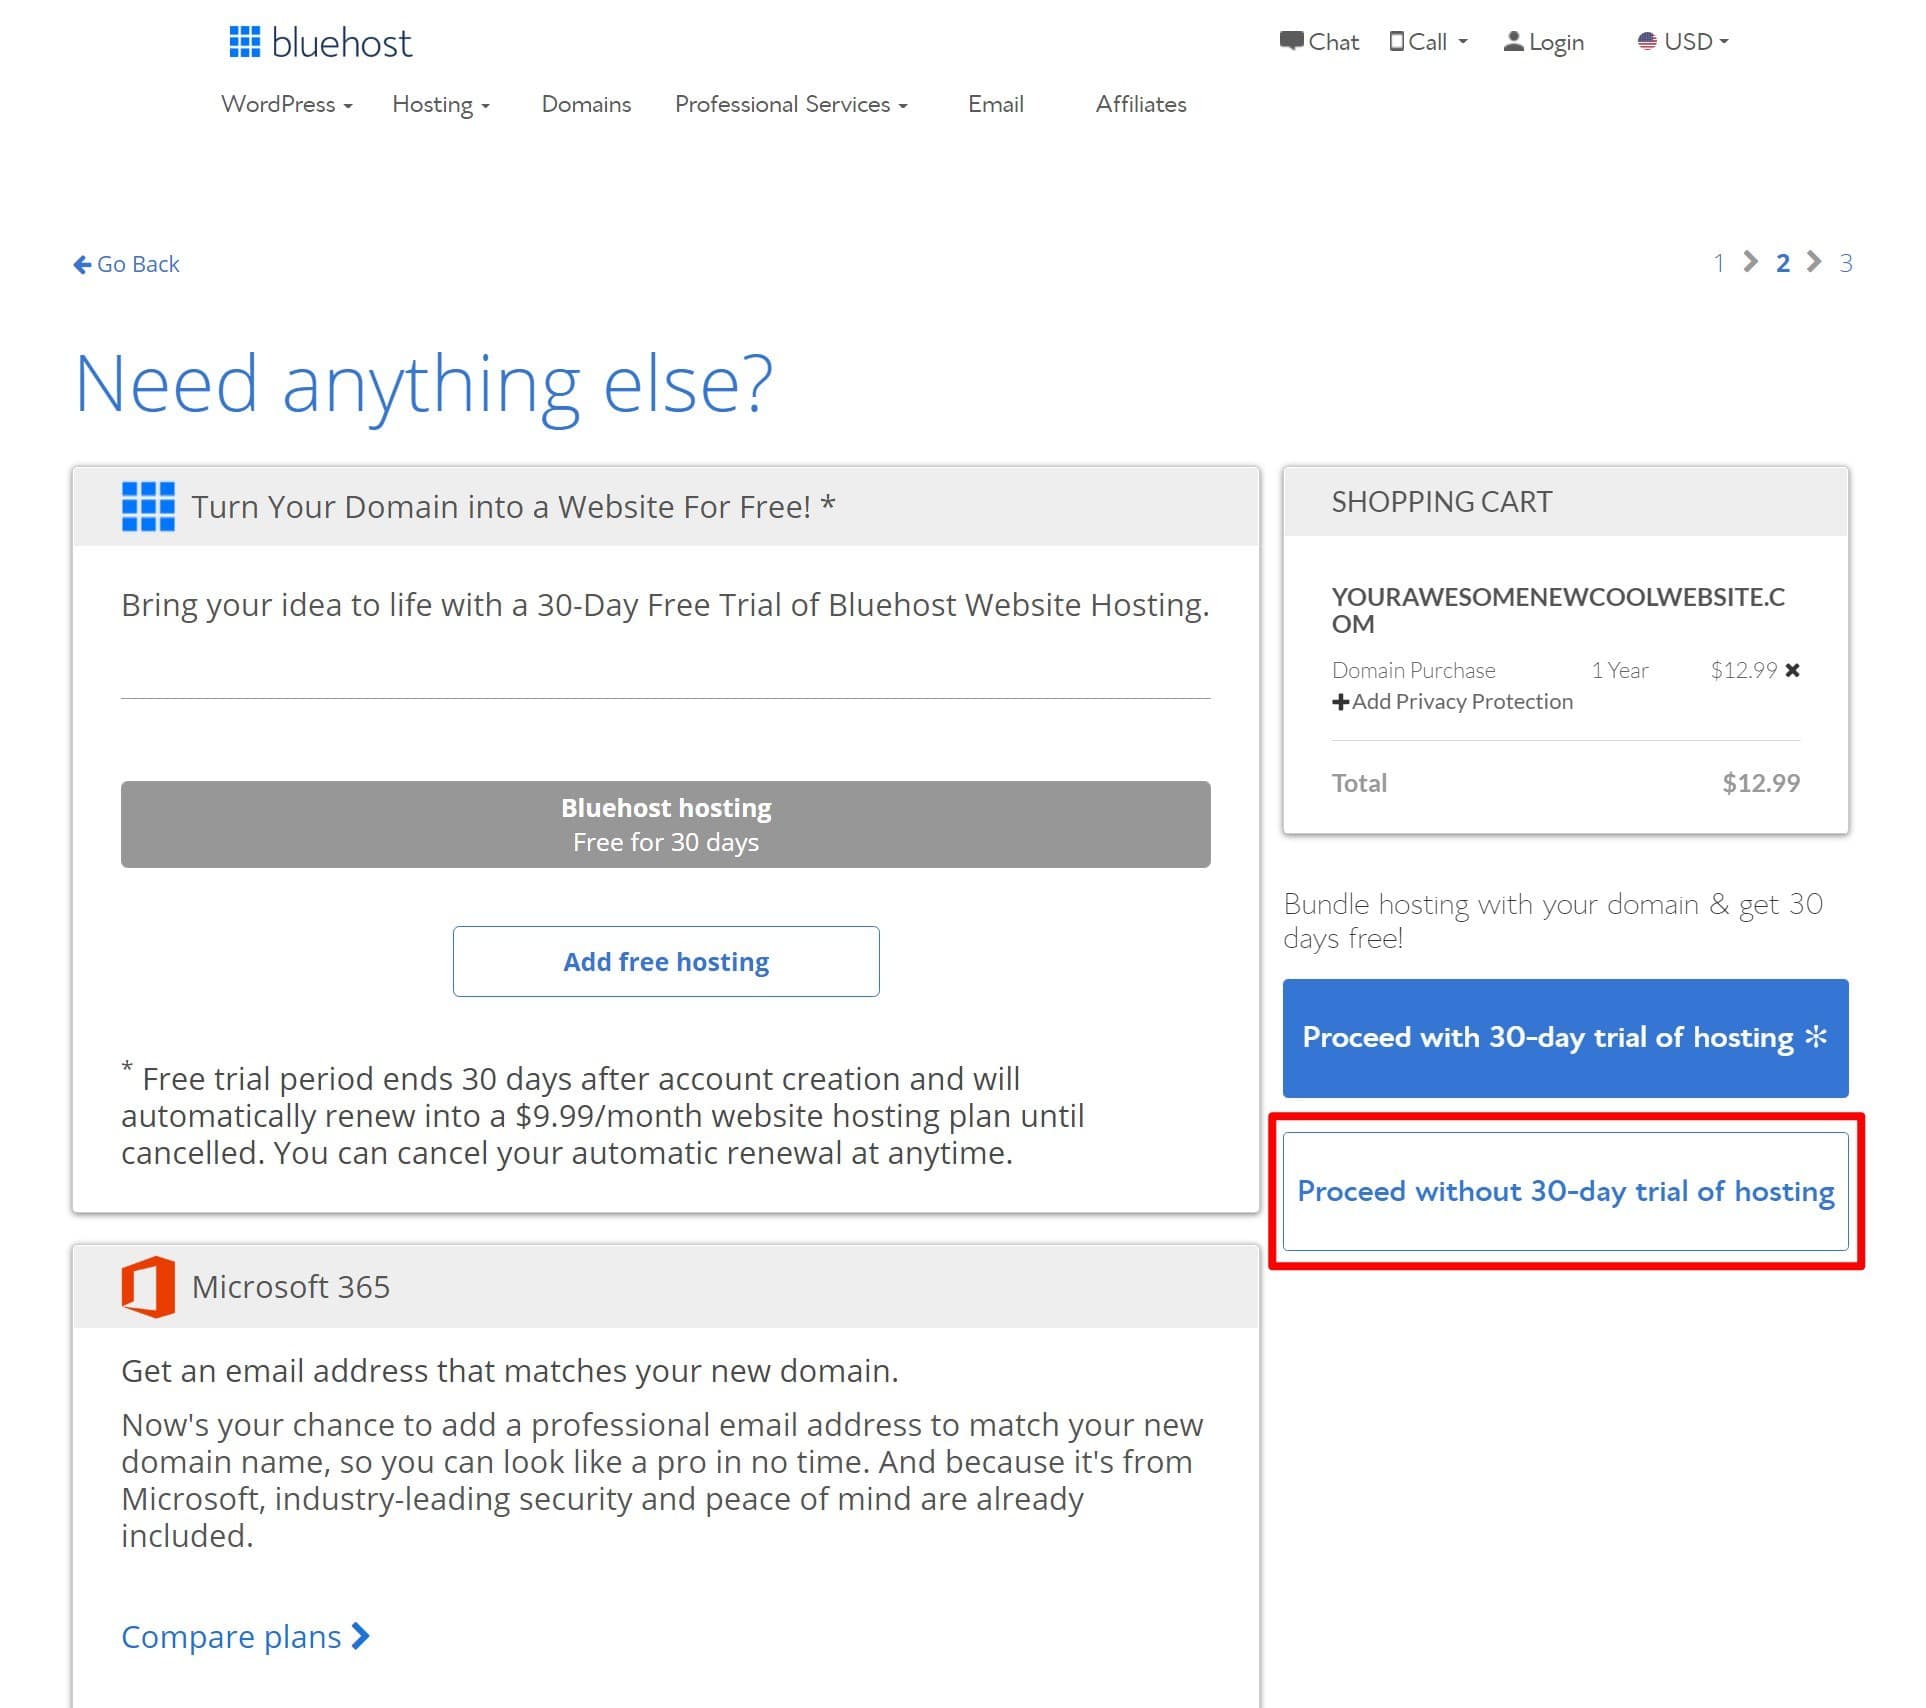Remove domain with the X icon
Image resolution: width=1926 pixels, height=1708 pixels.
coord(1792,670)
